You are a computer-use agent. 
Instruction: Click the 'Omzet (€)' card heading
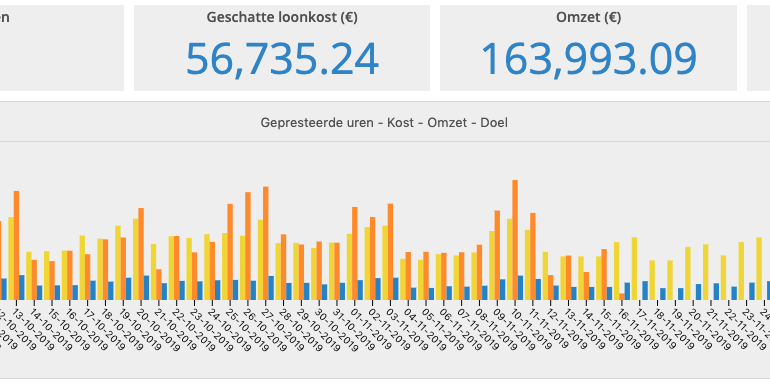(588, 18)
